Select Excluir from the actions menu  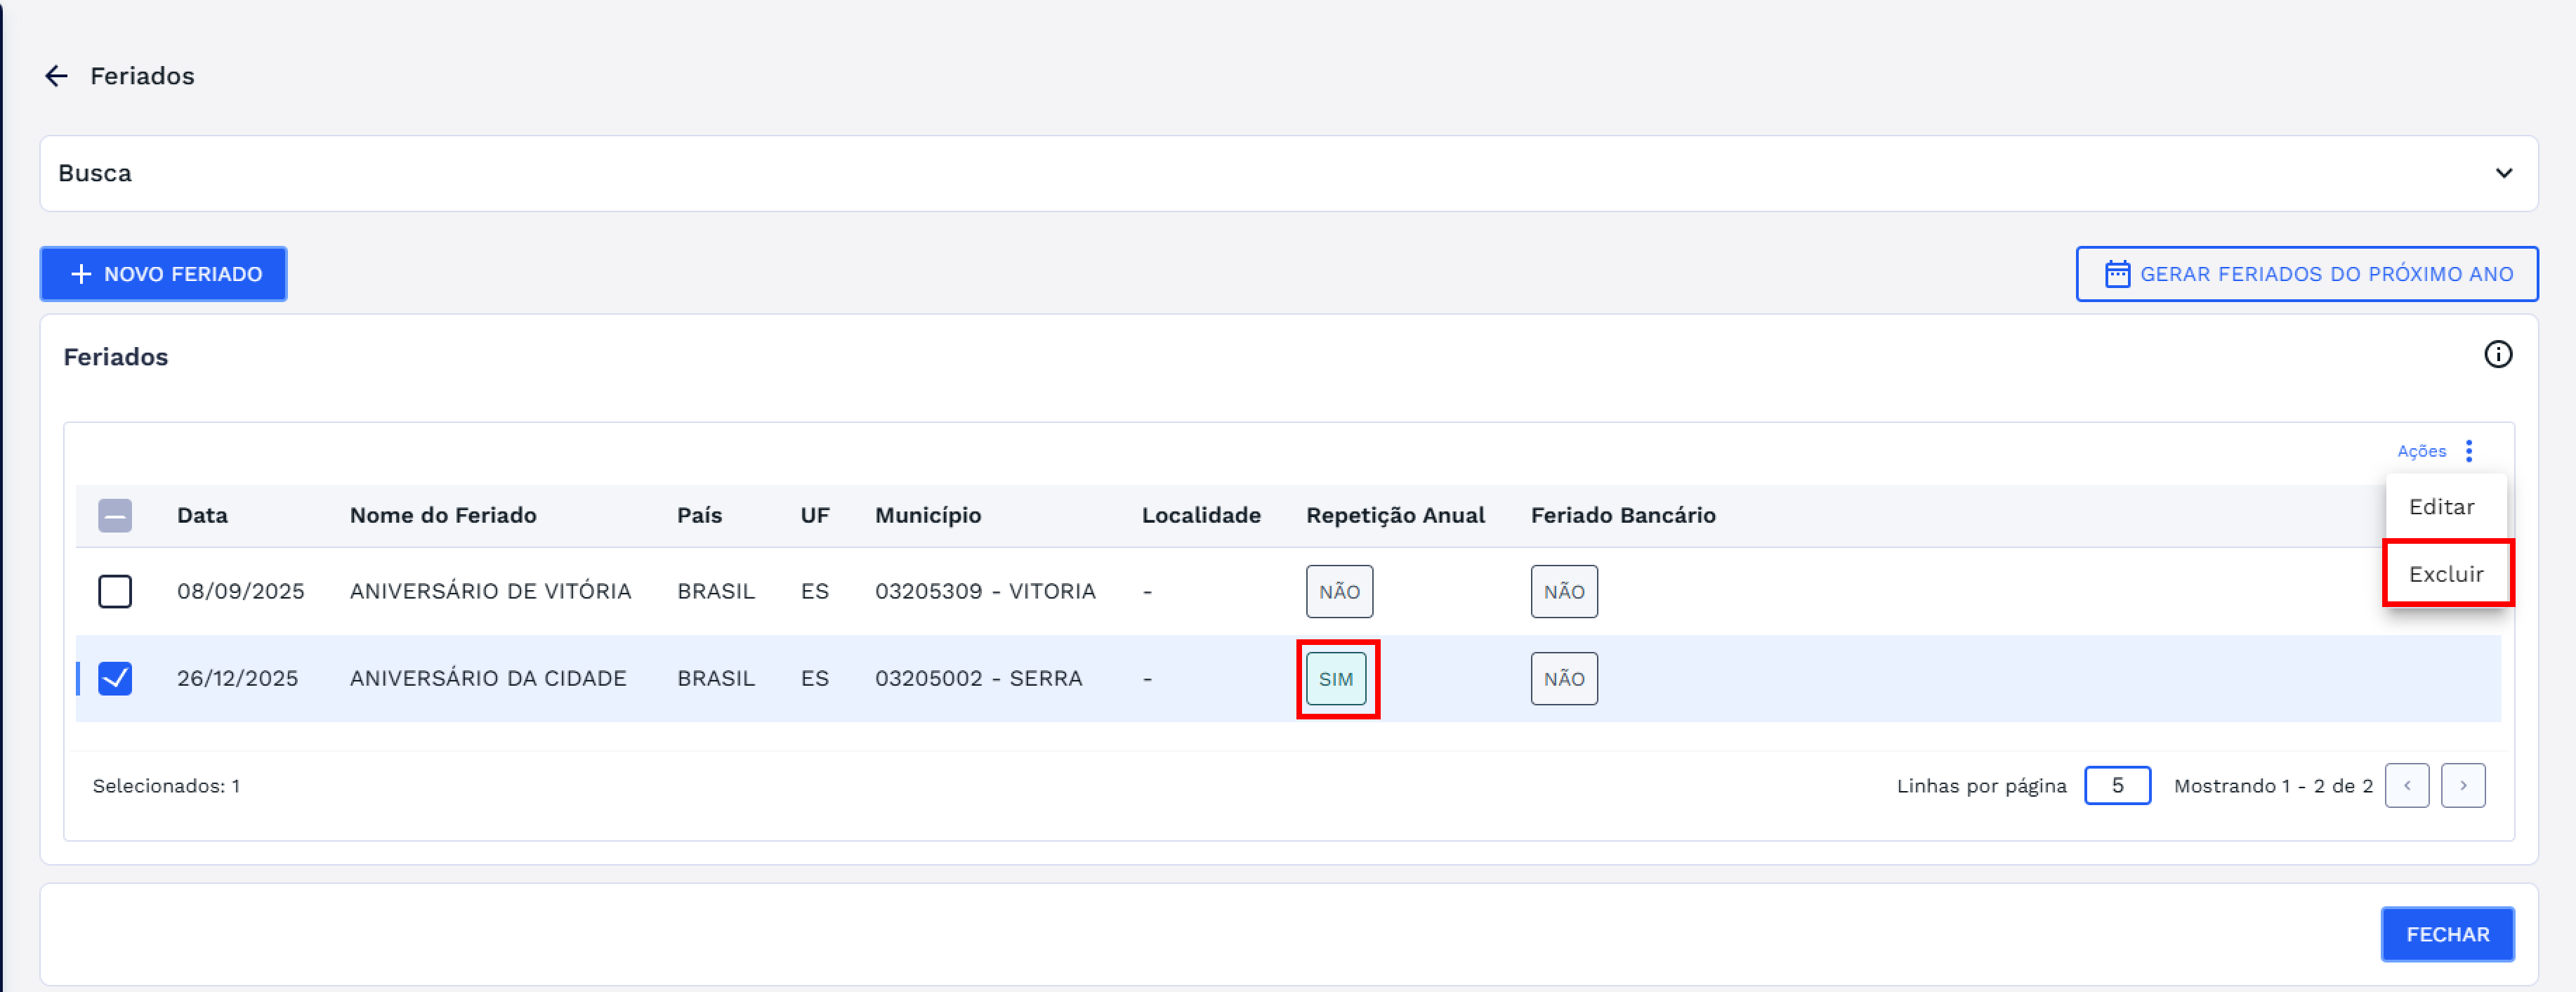[2446, 574]
